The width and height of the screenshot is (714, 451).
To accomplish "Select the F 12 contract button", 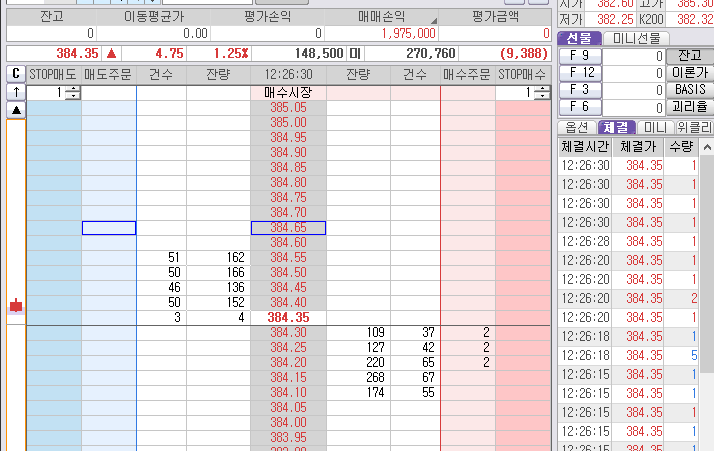I will (580, 73).
